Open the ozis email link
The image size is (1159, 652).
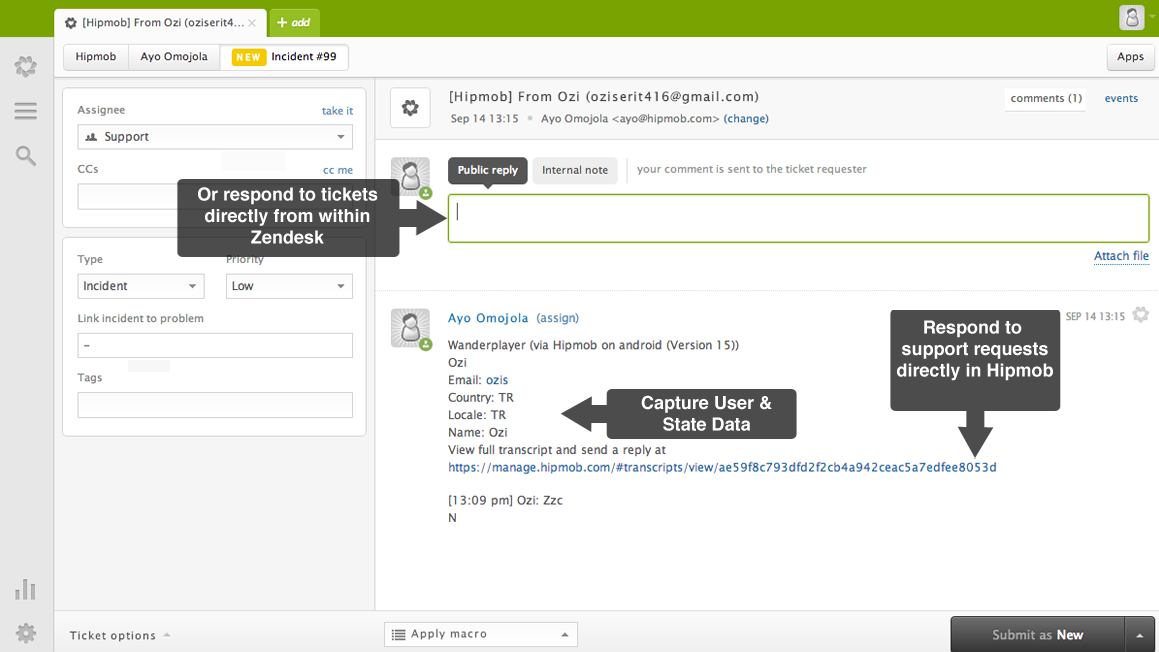tap(497, 380)
